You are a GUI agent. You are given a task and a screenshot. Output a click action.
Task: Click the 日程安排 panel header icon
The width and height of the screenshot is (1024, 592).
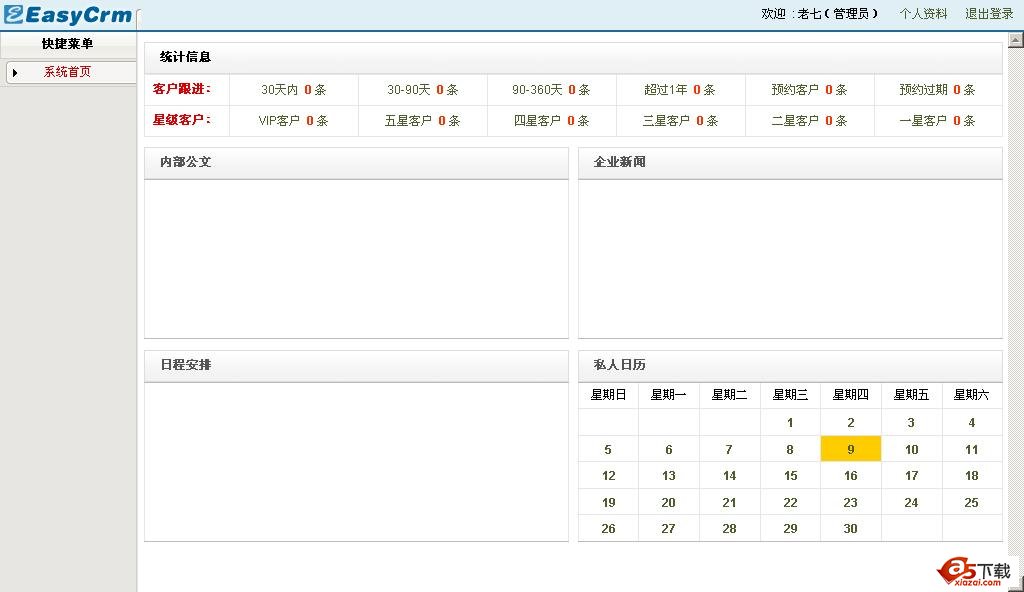point(183,365)
